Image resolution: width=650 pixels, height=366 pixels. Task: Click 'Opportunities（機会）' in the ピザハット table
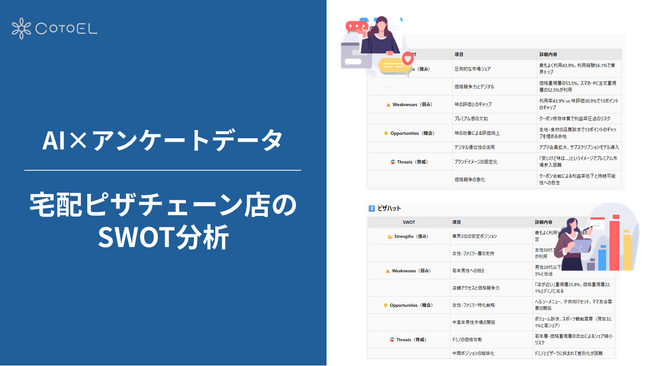tap(411, 305)
